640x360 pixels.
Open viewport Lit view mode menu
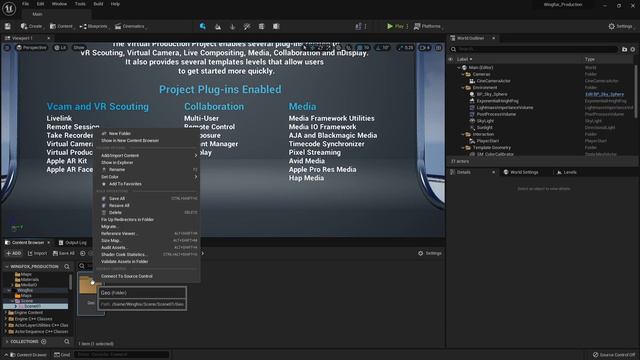pyautogui.click(x=60, y=48)
